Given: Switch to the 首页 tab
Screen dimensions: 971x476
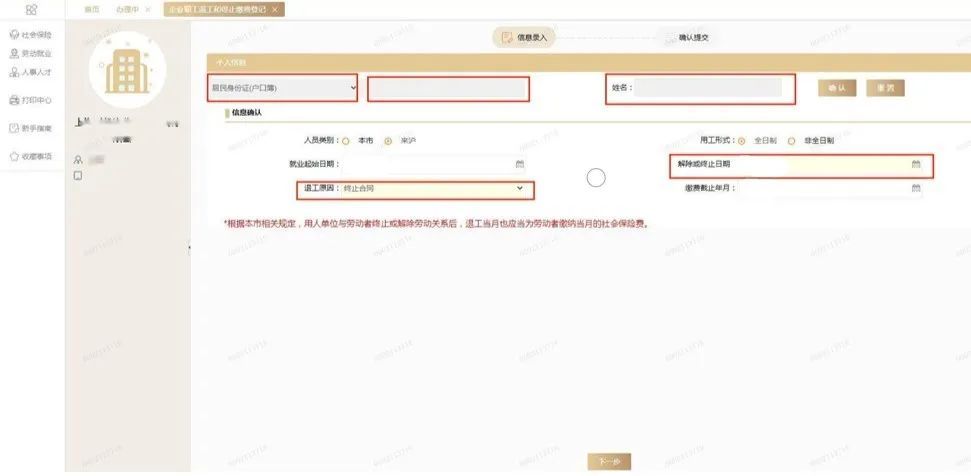Looking at the screenshot, I should click(92, 9).
